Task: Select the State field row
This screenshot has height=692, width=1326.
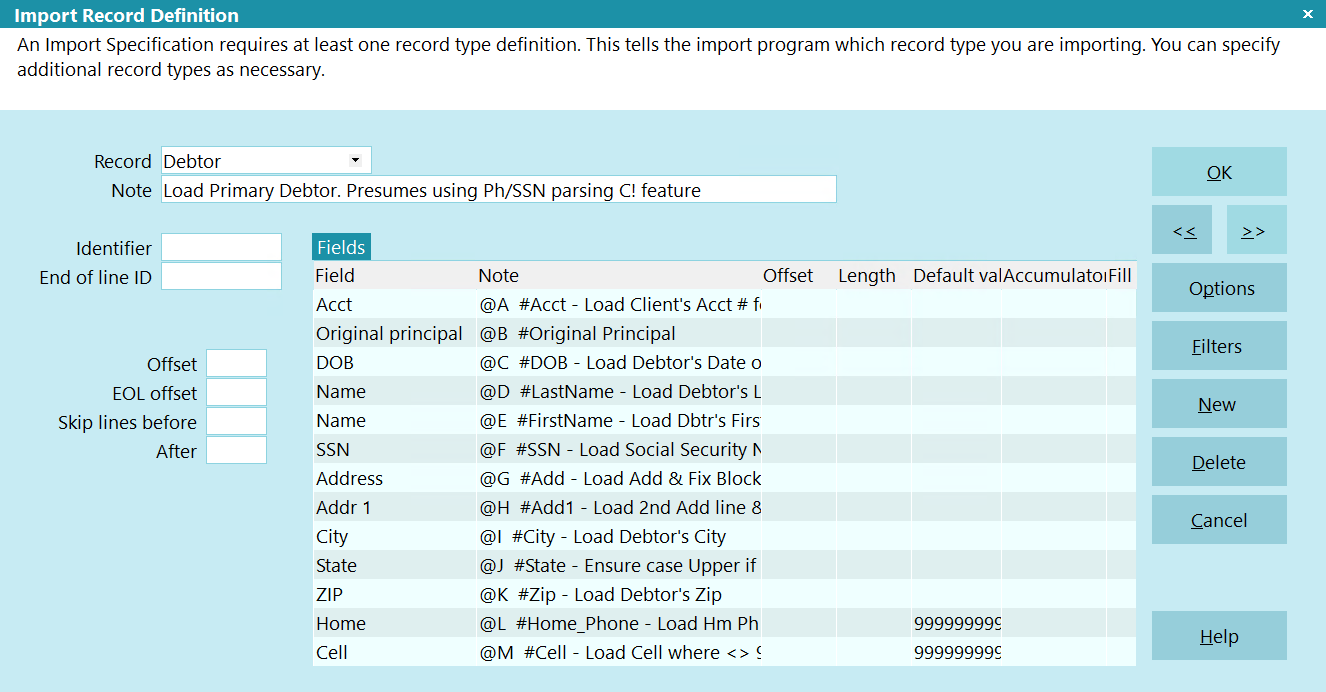Action: click(724, 565)
